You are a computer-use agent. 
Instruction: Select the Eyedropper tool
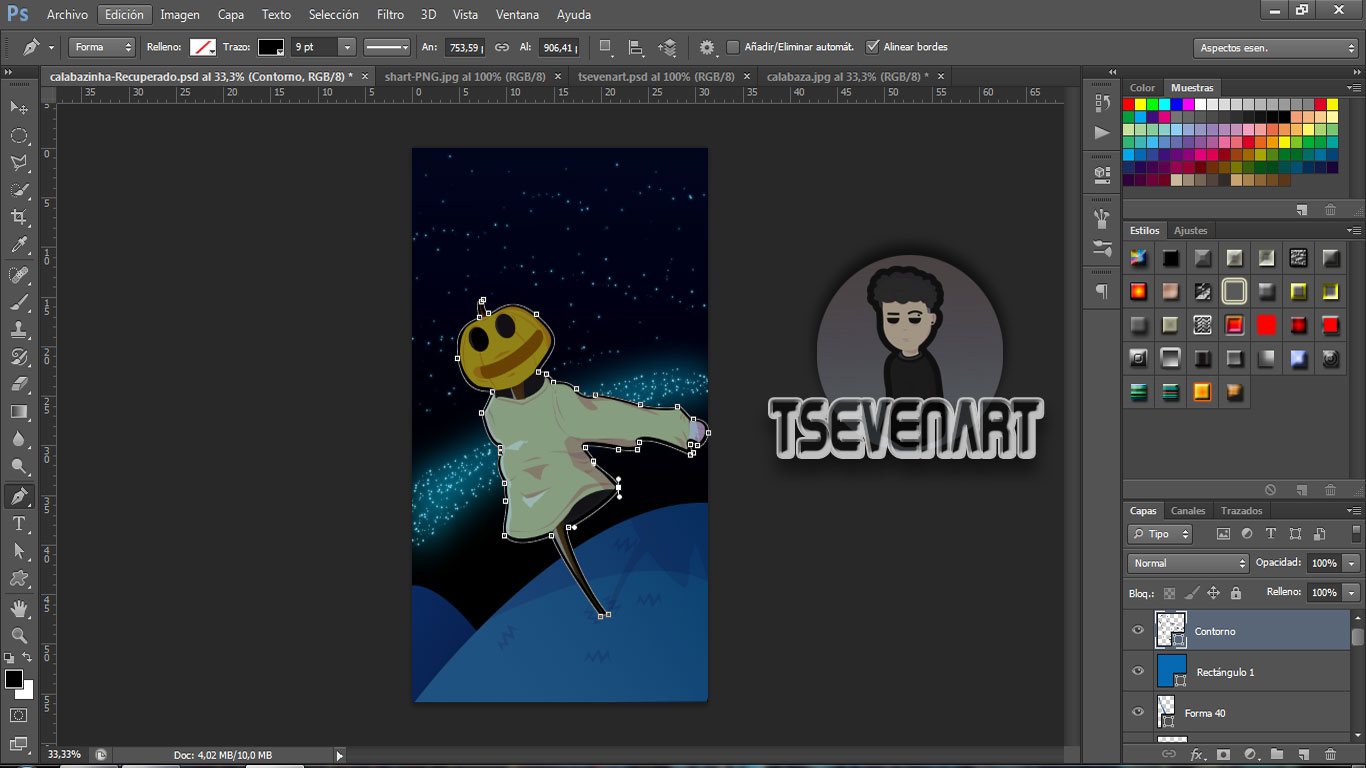point(19,246)
